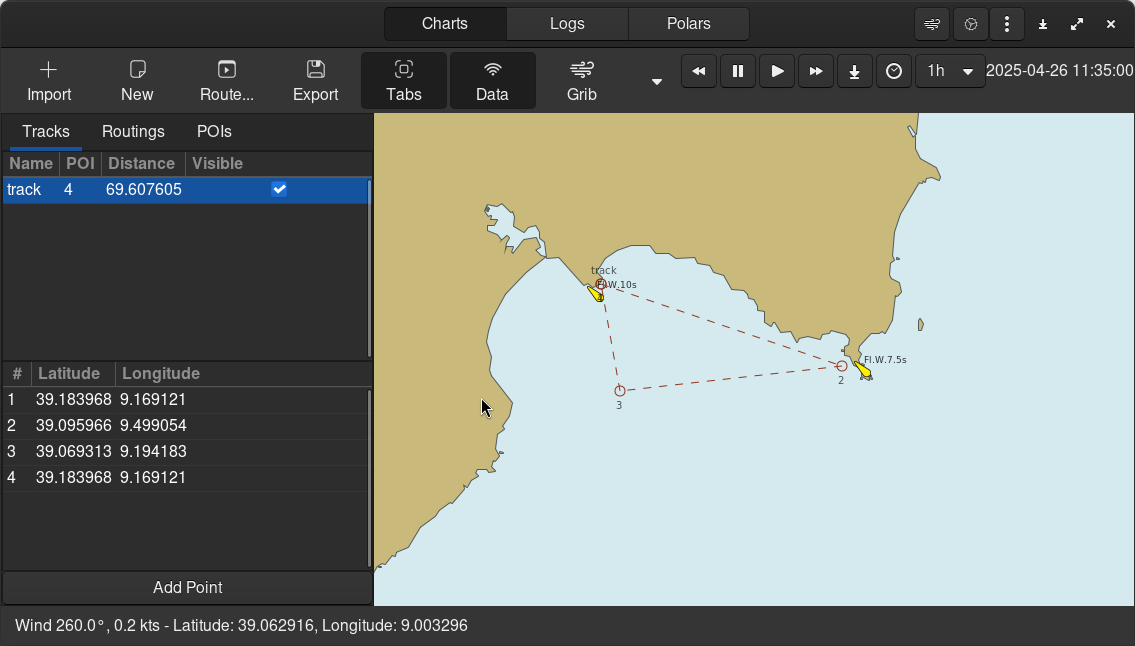
Task: Toggle the Data connection button
Action: tap(492, 81)
